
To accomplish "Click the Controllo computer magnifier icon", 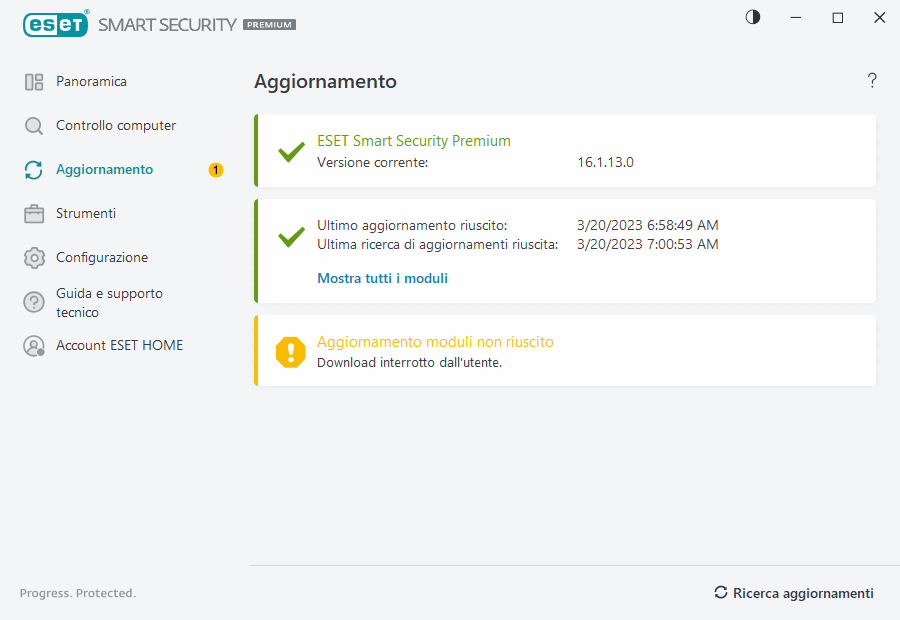I will click(x=34, y=126).
